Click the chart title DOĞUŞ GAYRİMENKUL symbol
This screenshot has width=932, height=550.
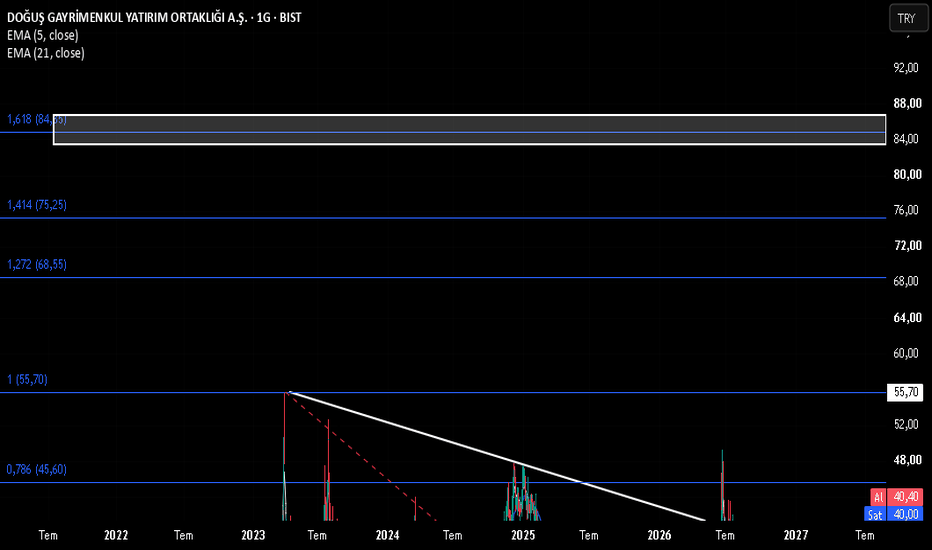click(x=154, y=17)
